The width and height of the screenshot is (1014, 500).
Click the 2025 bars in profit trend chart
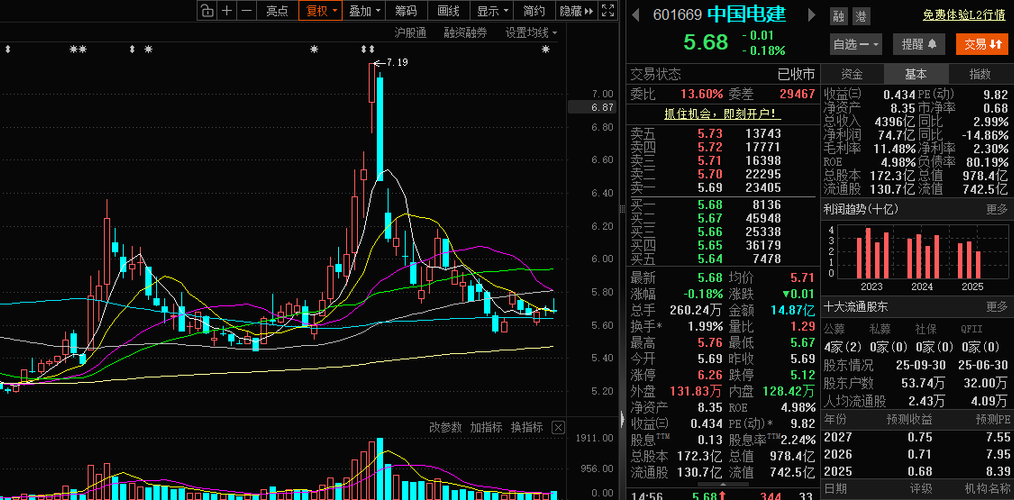(x=970, y=259)
